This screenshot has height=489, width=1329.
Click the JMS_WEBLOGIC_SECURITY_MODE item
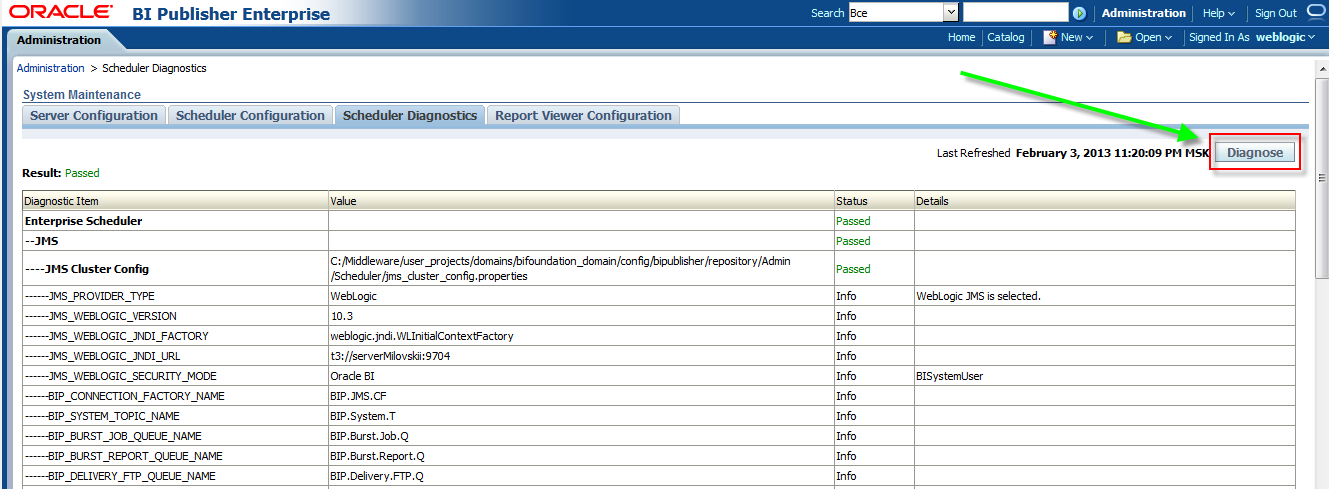tap(121, 376)
